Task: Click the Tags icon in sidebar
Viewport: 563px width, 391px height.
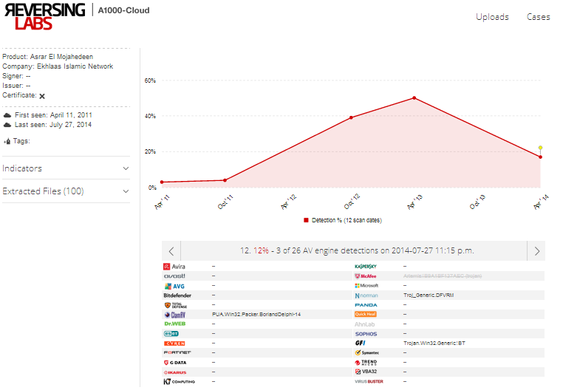Action: coord(7,141)
